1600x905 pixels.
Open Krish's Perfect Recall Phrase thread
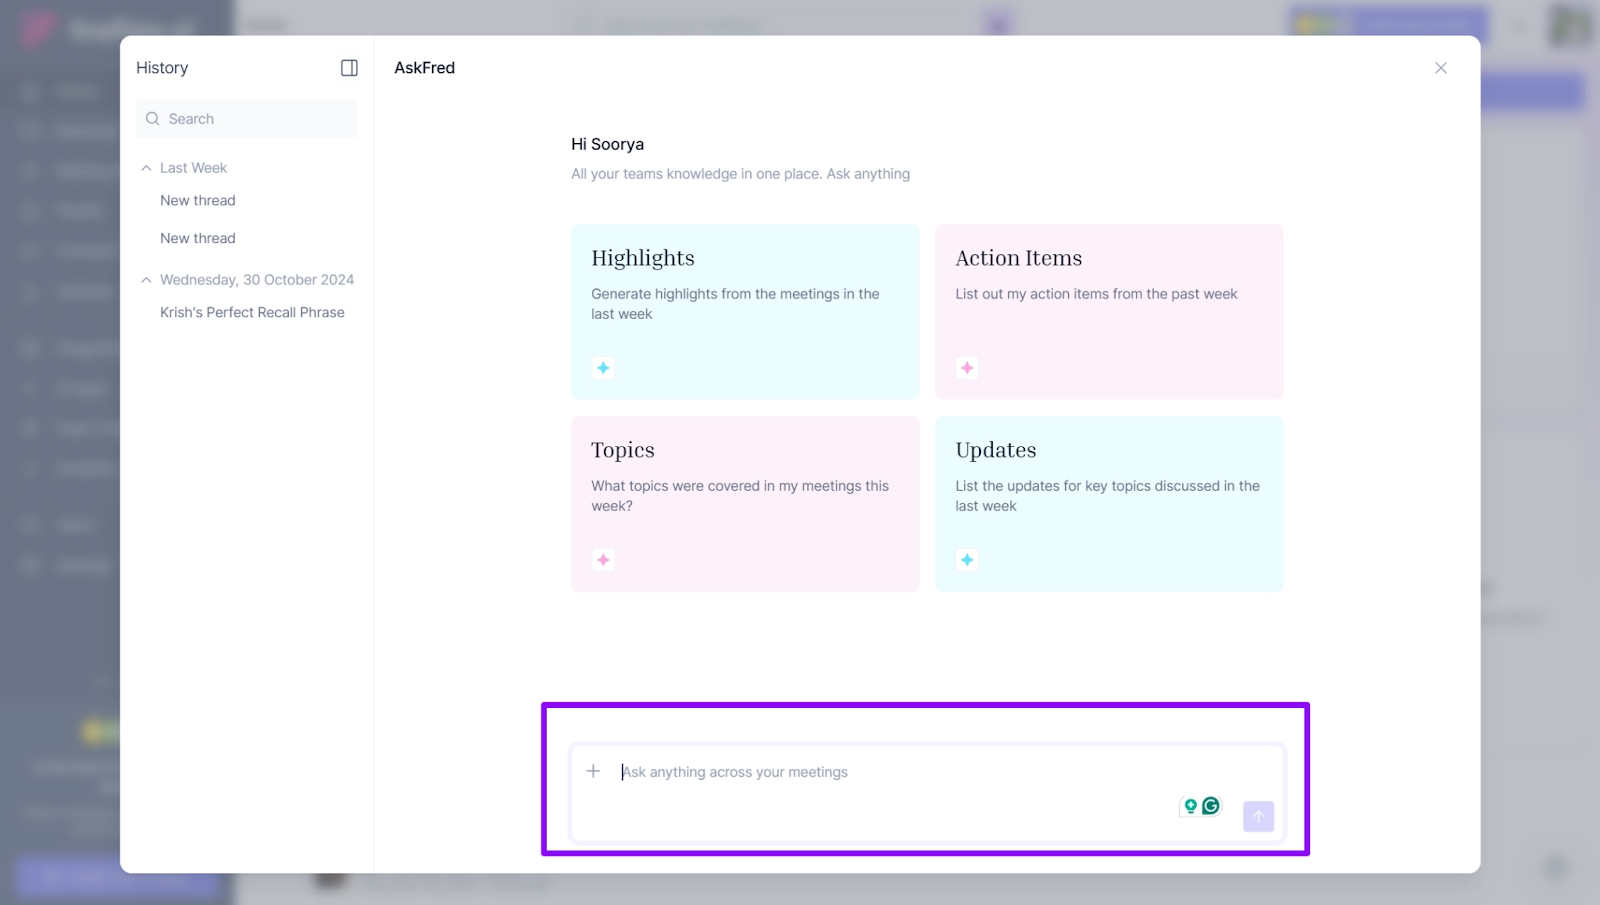pos(252,312)
